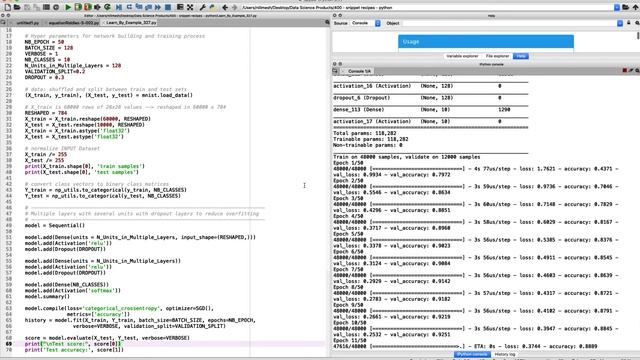Viewport: 640px width, 360px height.
Task: Run file with green play icon
Action: (x=68, y=7)
